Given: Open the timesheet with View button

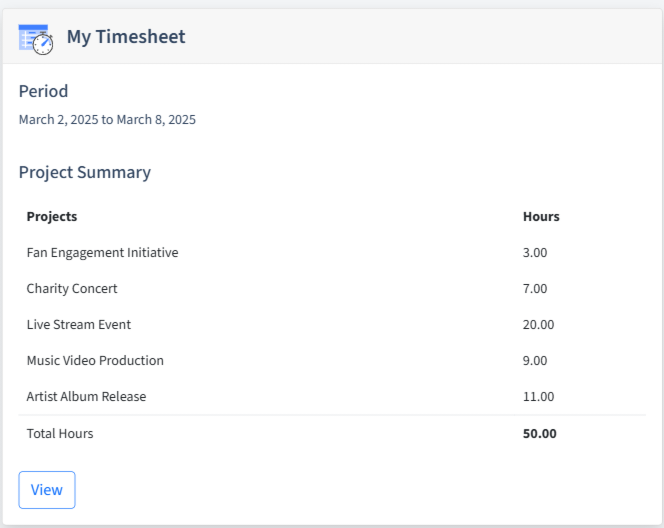Looking at the screenshot, I should coord(47,490).
